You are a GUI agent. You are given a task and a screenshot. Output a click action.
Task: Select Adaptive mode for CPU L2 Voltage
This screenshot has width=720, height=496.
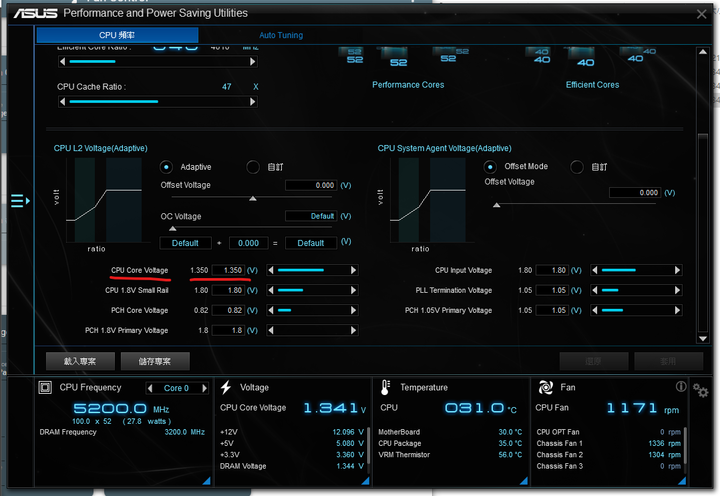(x=166, y=167)
